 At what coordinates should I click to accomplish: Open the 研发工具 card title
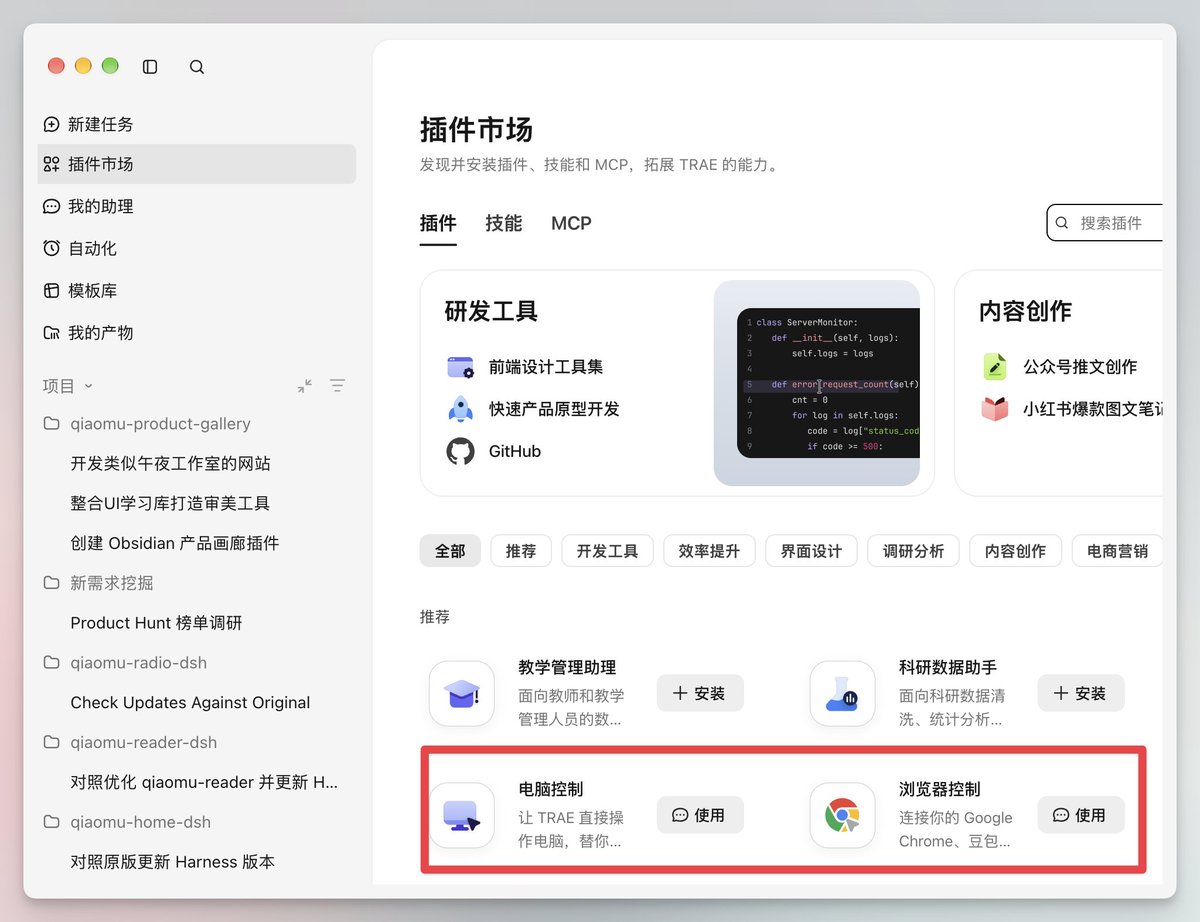pyautogui.click(x=491, y=311)
